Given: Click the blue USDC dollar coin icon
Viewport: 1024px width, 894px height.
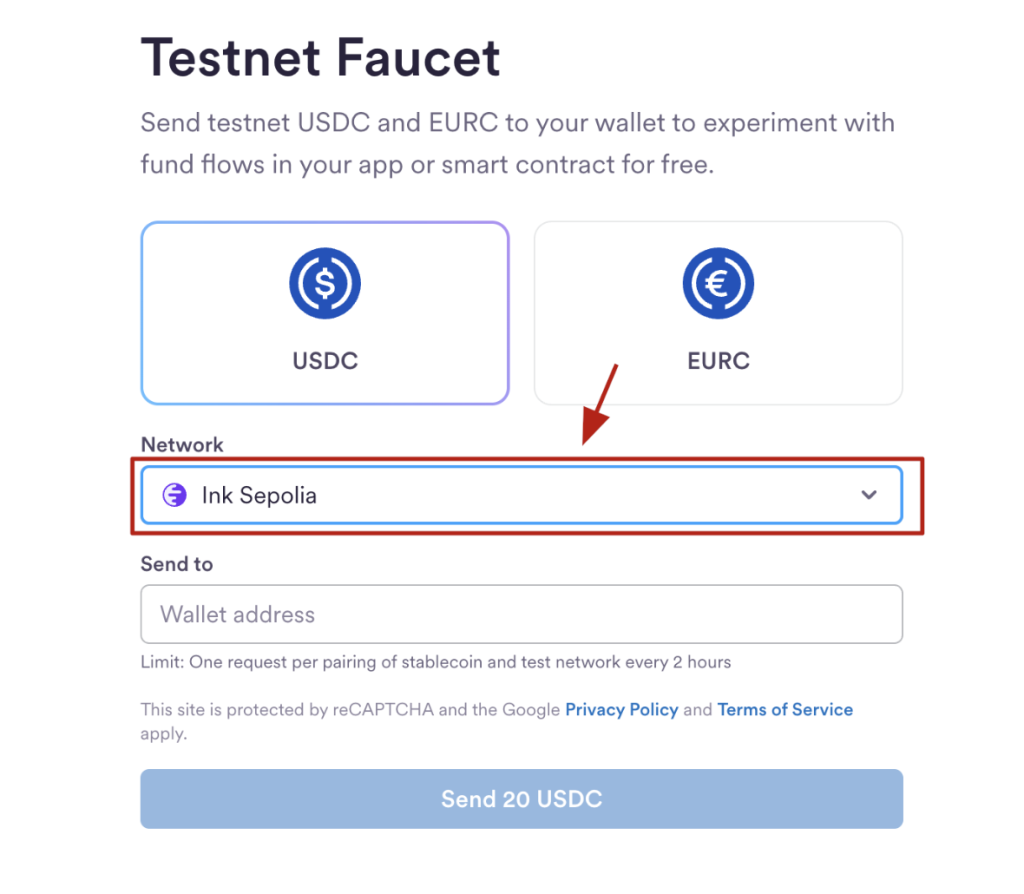Looking at the screenshot, I should click(325, 285).
